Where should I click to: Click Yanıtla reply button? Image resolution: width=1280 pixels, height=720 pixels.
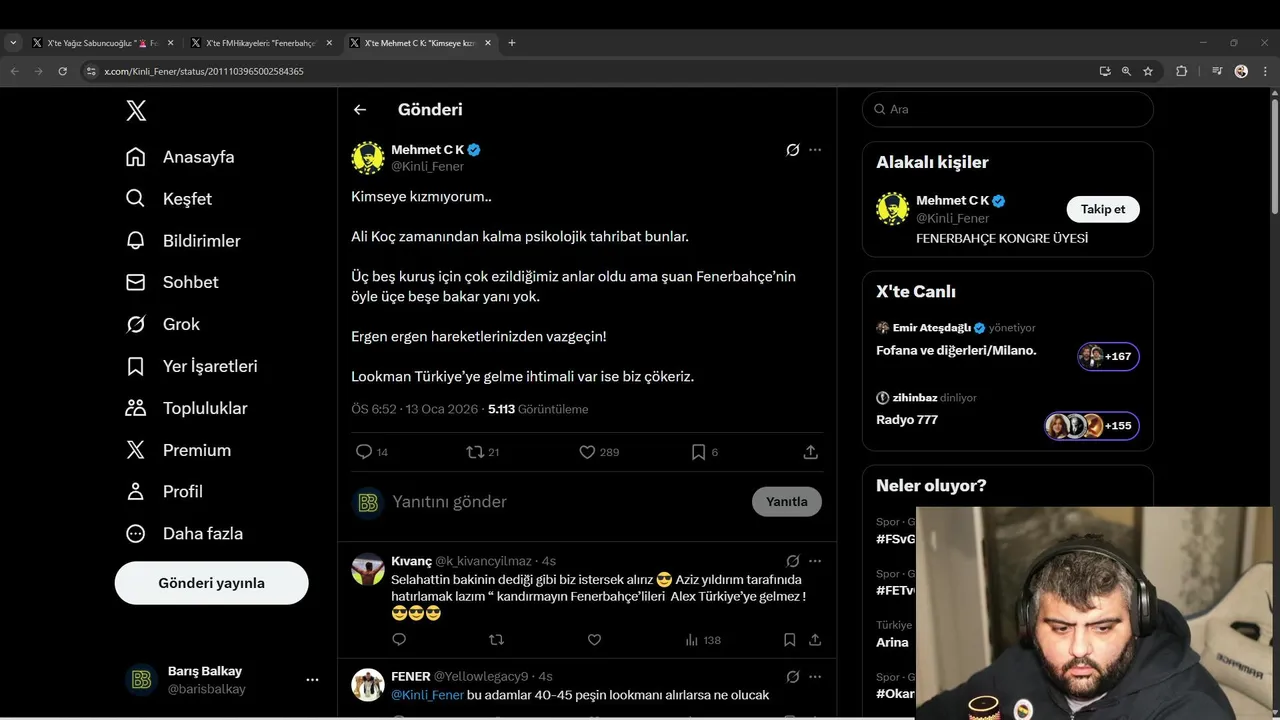(787, 502)
